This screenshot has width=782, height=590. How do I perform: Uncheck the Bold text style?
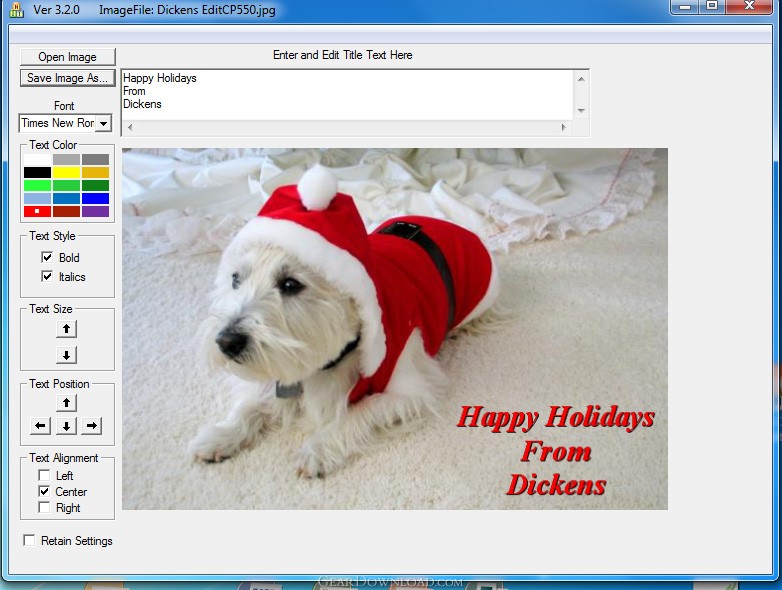pyautogui.click(x=46, y=258)
